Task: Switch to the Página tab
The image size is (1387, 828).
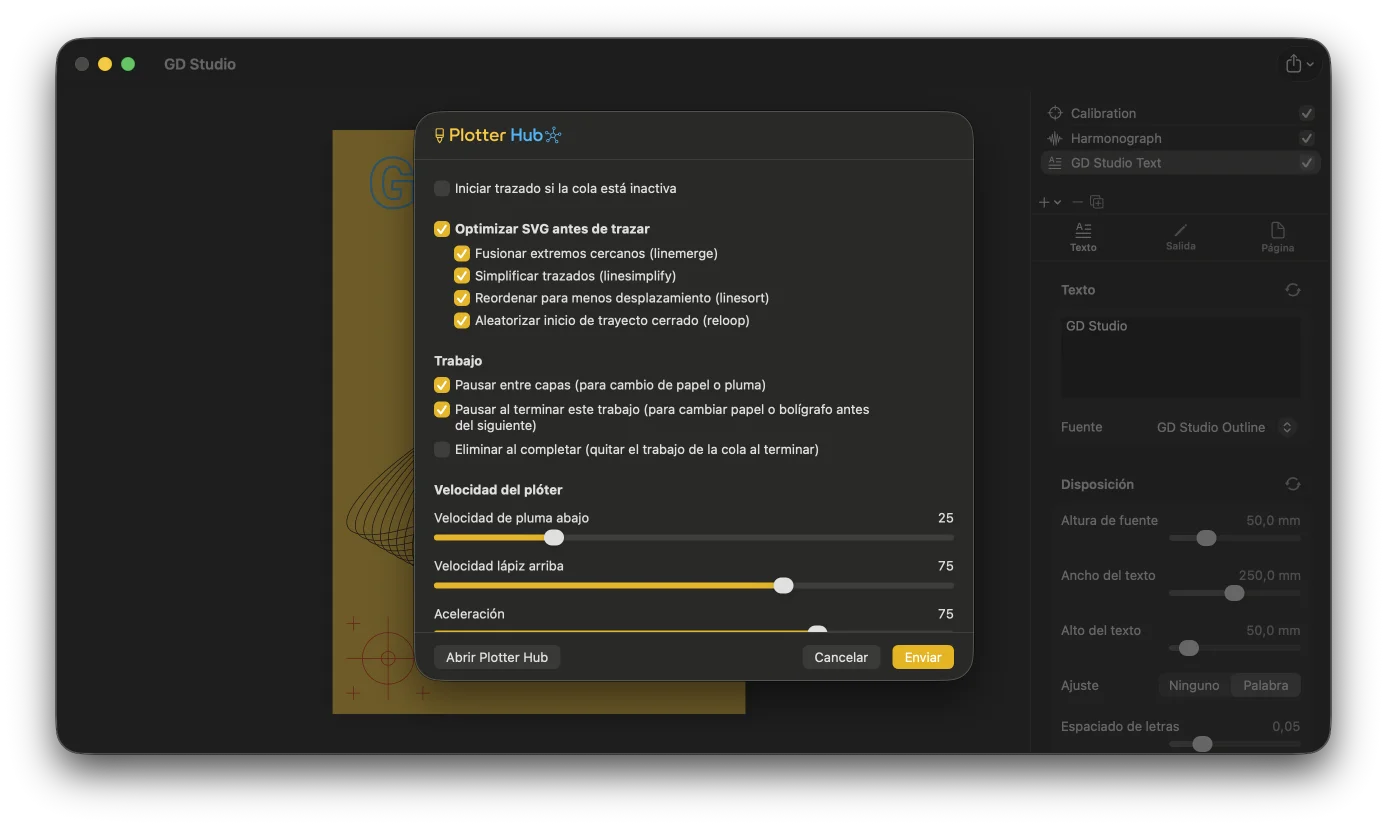Action: tap(1278, 237)
